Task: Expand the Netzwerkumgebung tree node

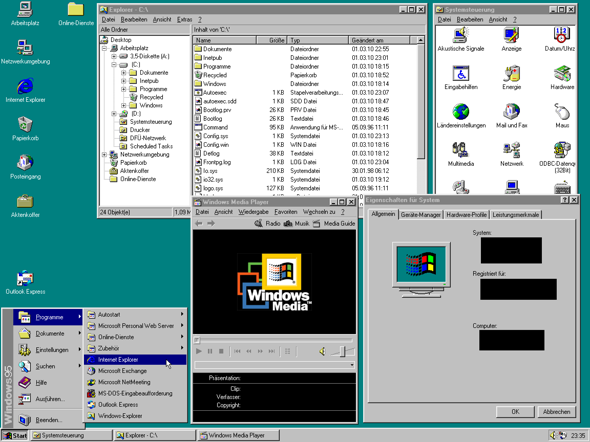Action: [104, 155]
